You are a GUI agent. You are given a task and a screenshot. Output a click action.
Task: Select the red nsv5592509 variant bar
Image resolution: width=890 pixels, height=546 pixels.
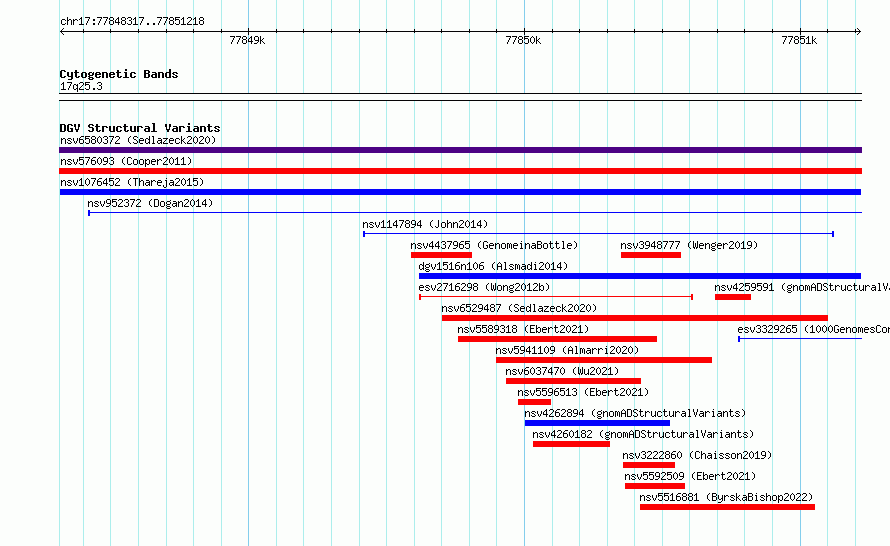coord(654,486)
